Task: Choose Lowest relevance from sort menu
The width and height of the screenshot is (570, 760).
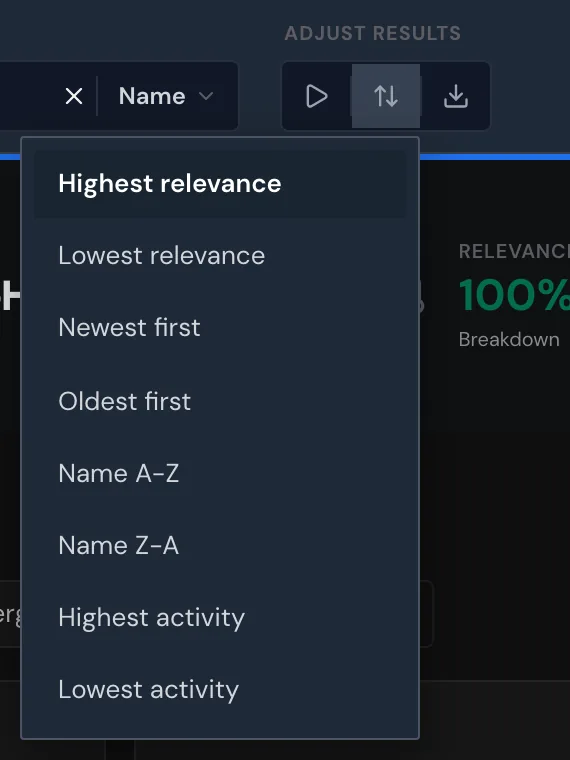Action: (220, 256)
